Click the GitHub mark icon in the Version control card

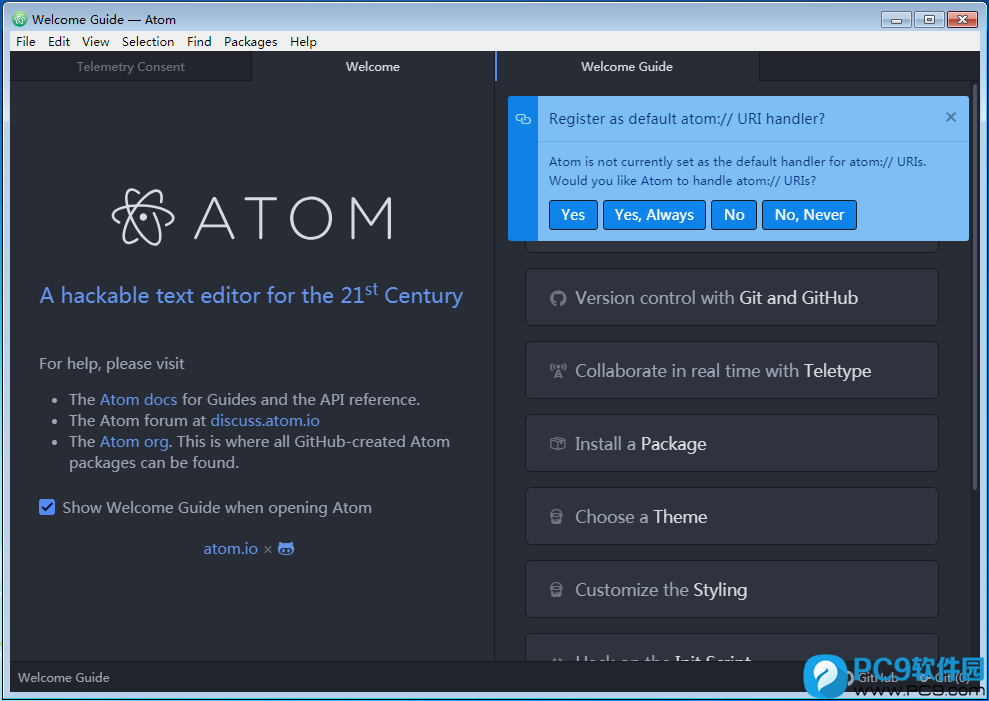click(558, 298)
